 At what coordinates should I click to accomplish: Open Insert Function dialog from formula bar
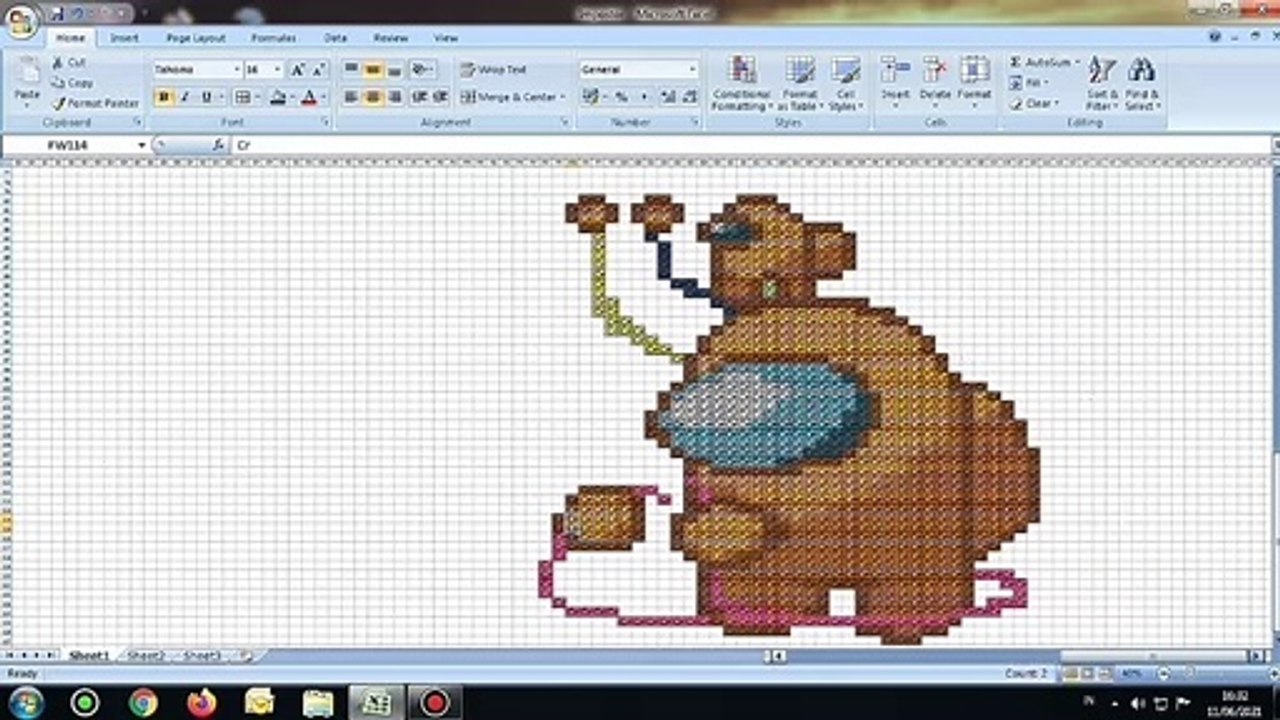click(218, 145)
